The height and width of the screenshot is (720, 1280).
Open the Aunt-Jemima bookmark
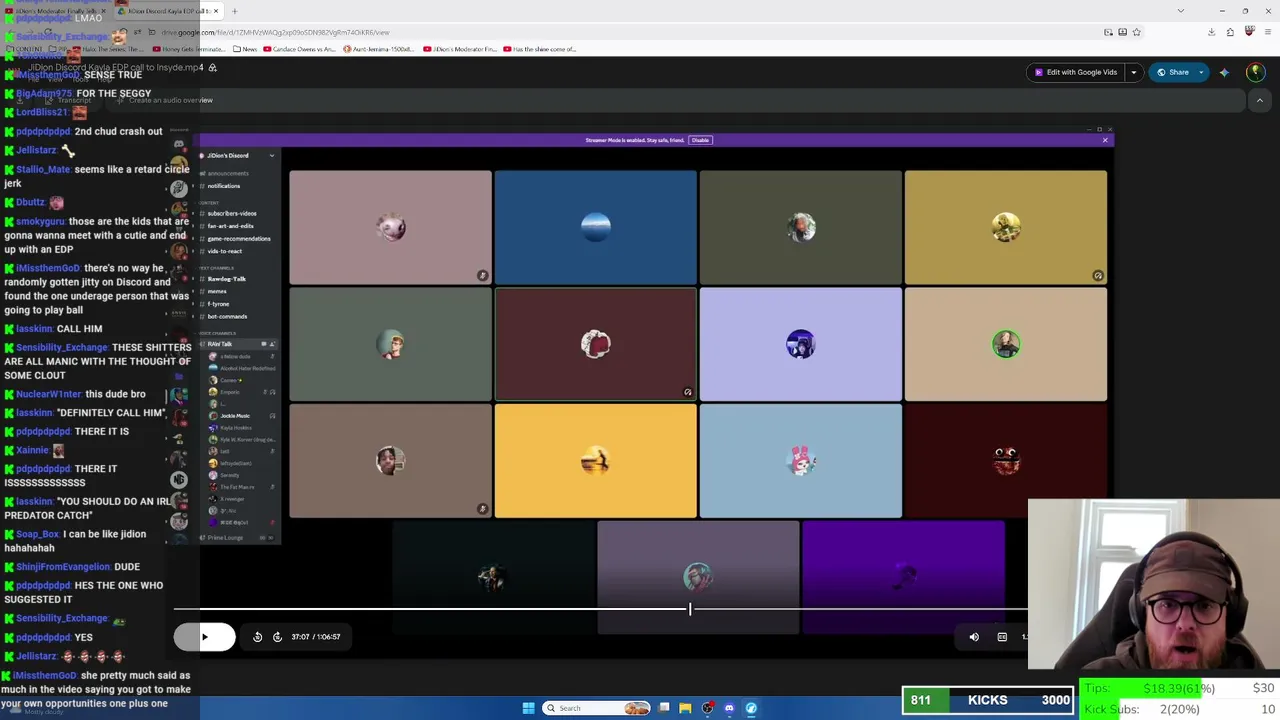pyautogui.click(x=381, y=49)
